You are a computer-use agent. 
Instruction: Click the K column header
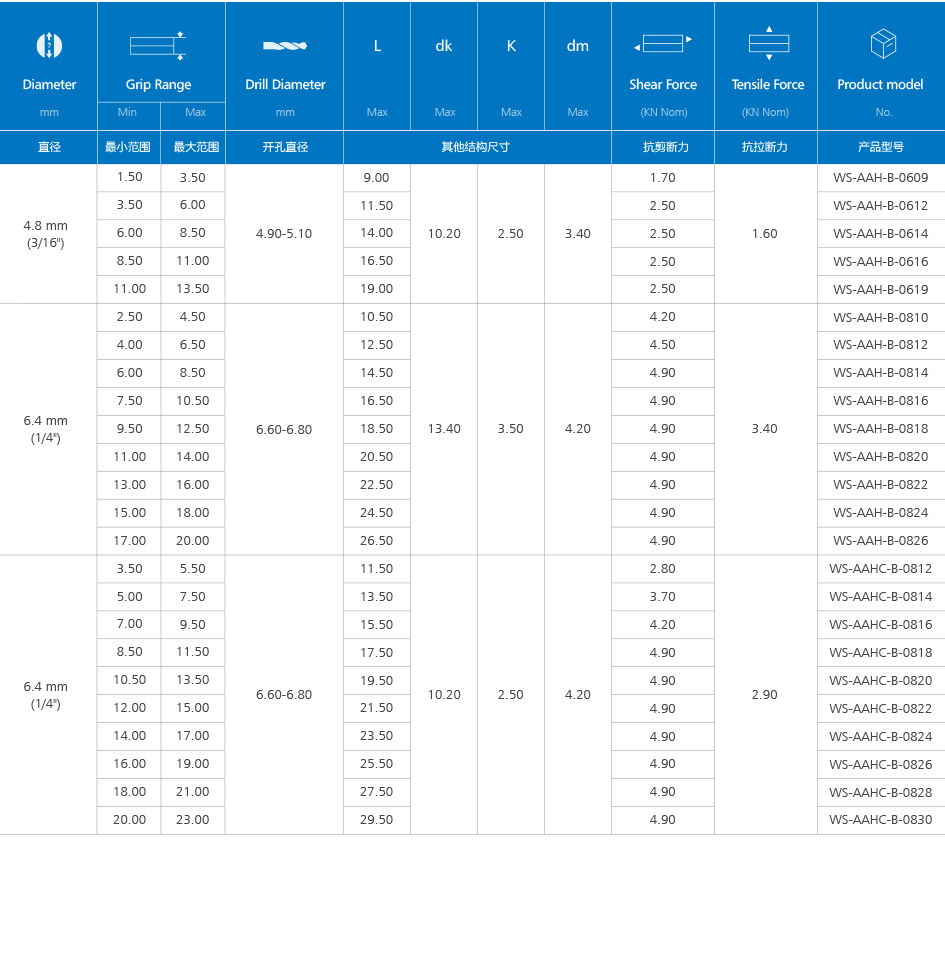511,46
